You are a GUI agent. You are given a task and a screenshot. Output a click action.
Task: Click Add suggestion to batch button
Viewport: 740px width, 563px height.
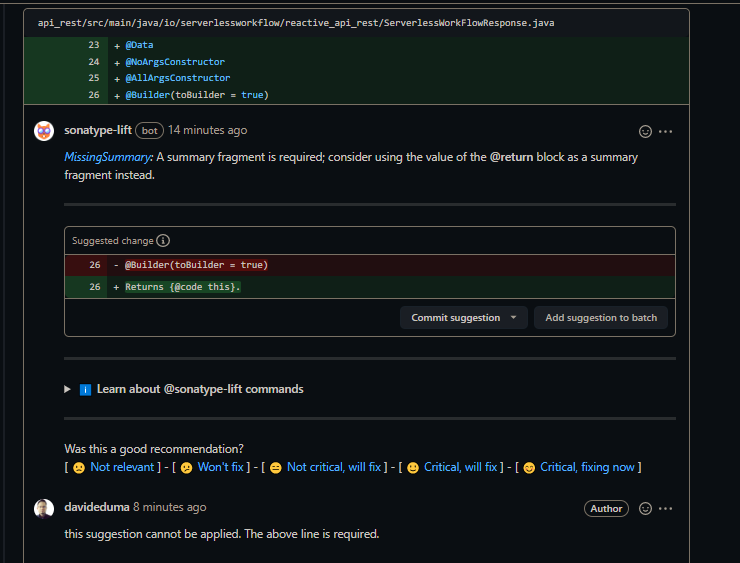coord(601,318)
